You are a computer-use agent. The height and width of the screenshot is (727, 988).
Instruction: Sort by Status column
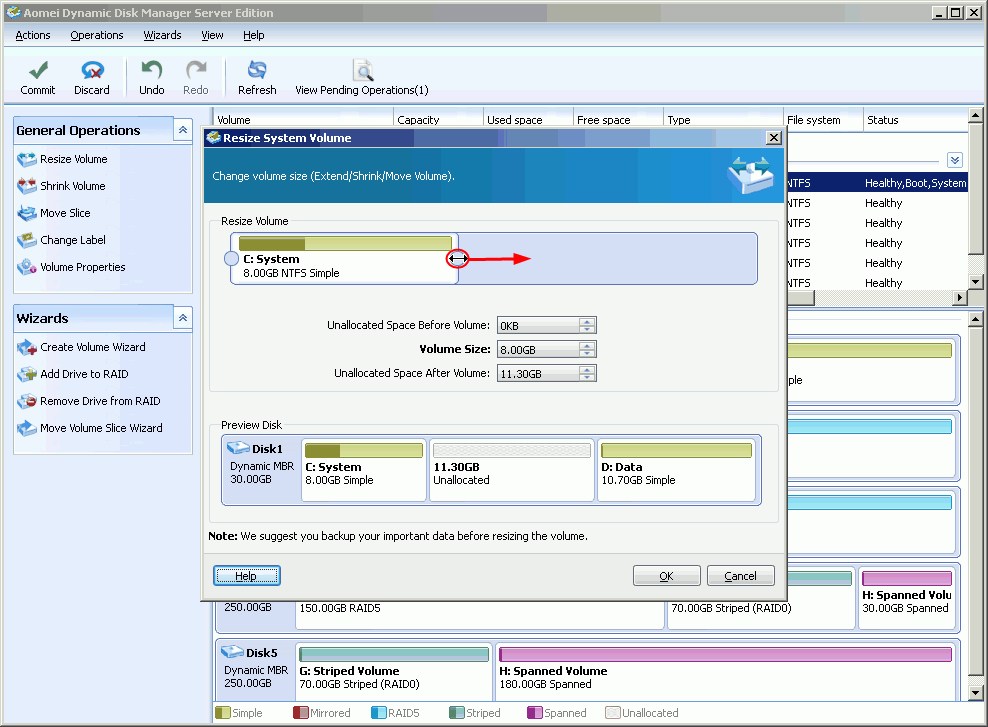click(x=915, y=120)
